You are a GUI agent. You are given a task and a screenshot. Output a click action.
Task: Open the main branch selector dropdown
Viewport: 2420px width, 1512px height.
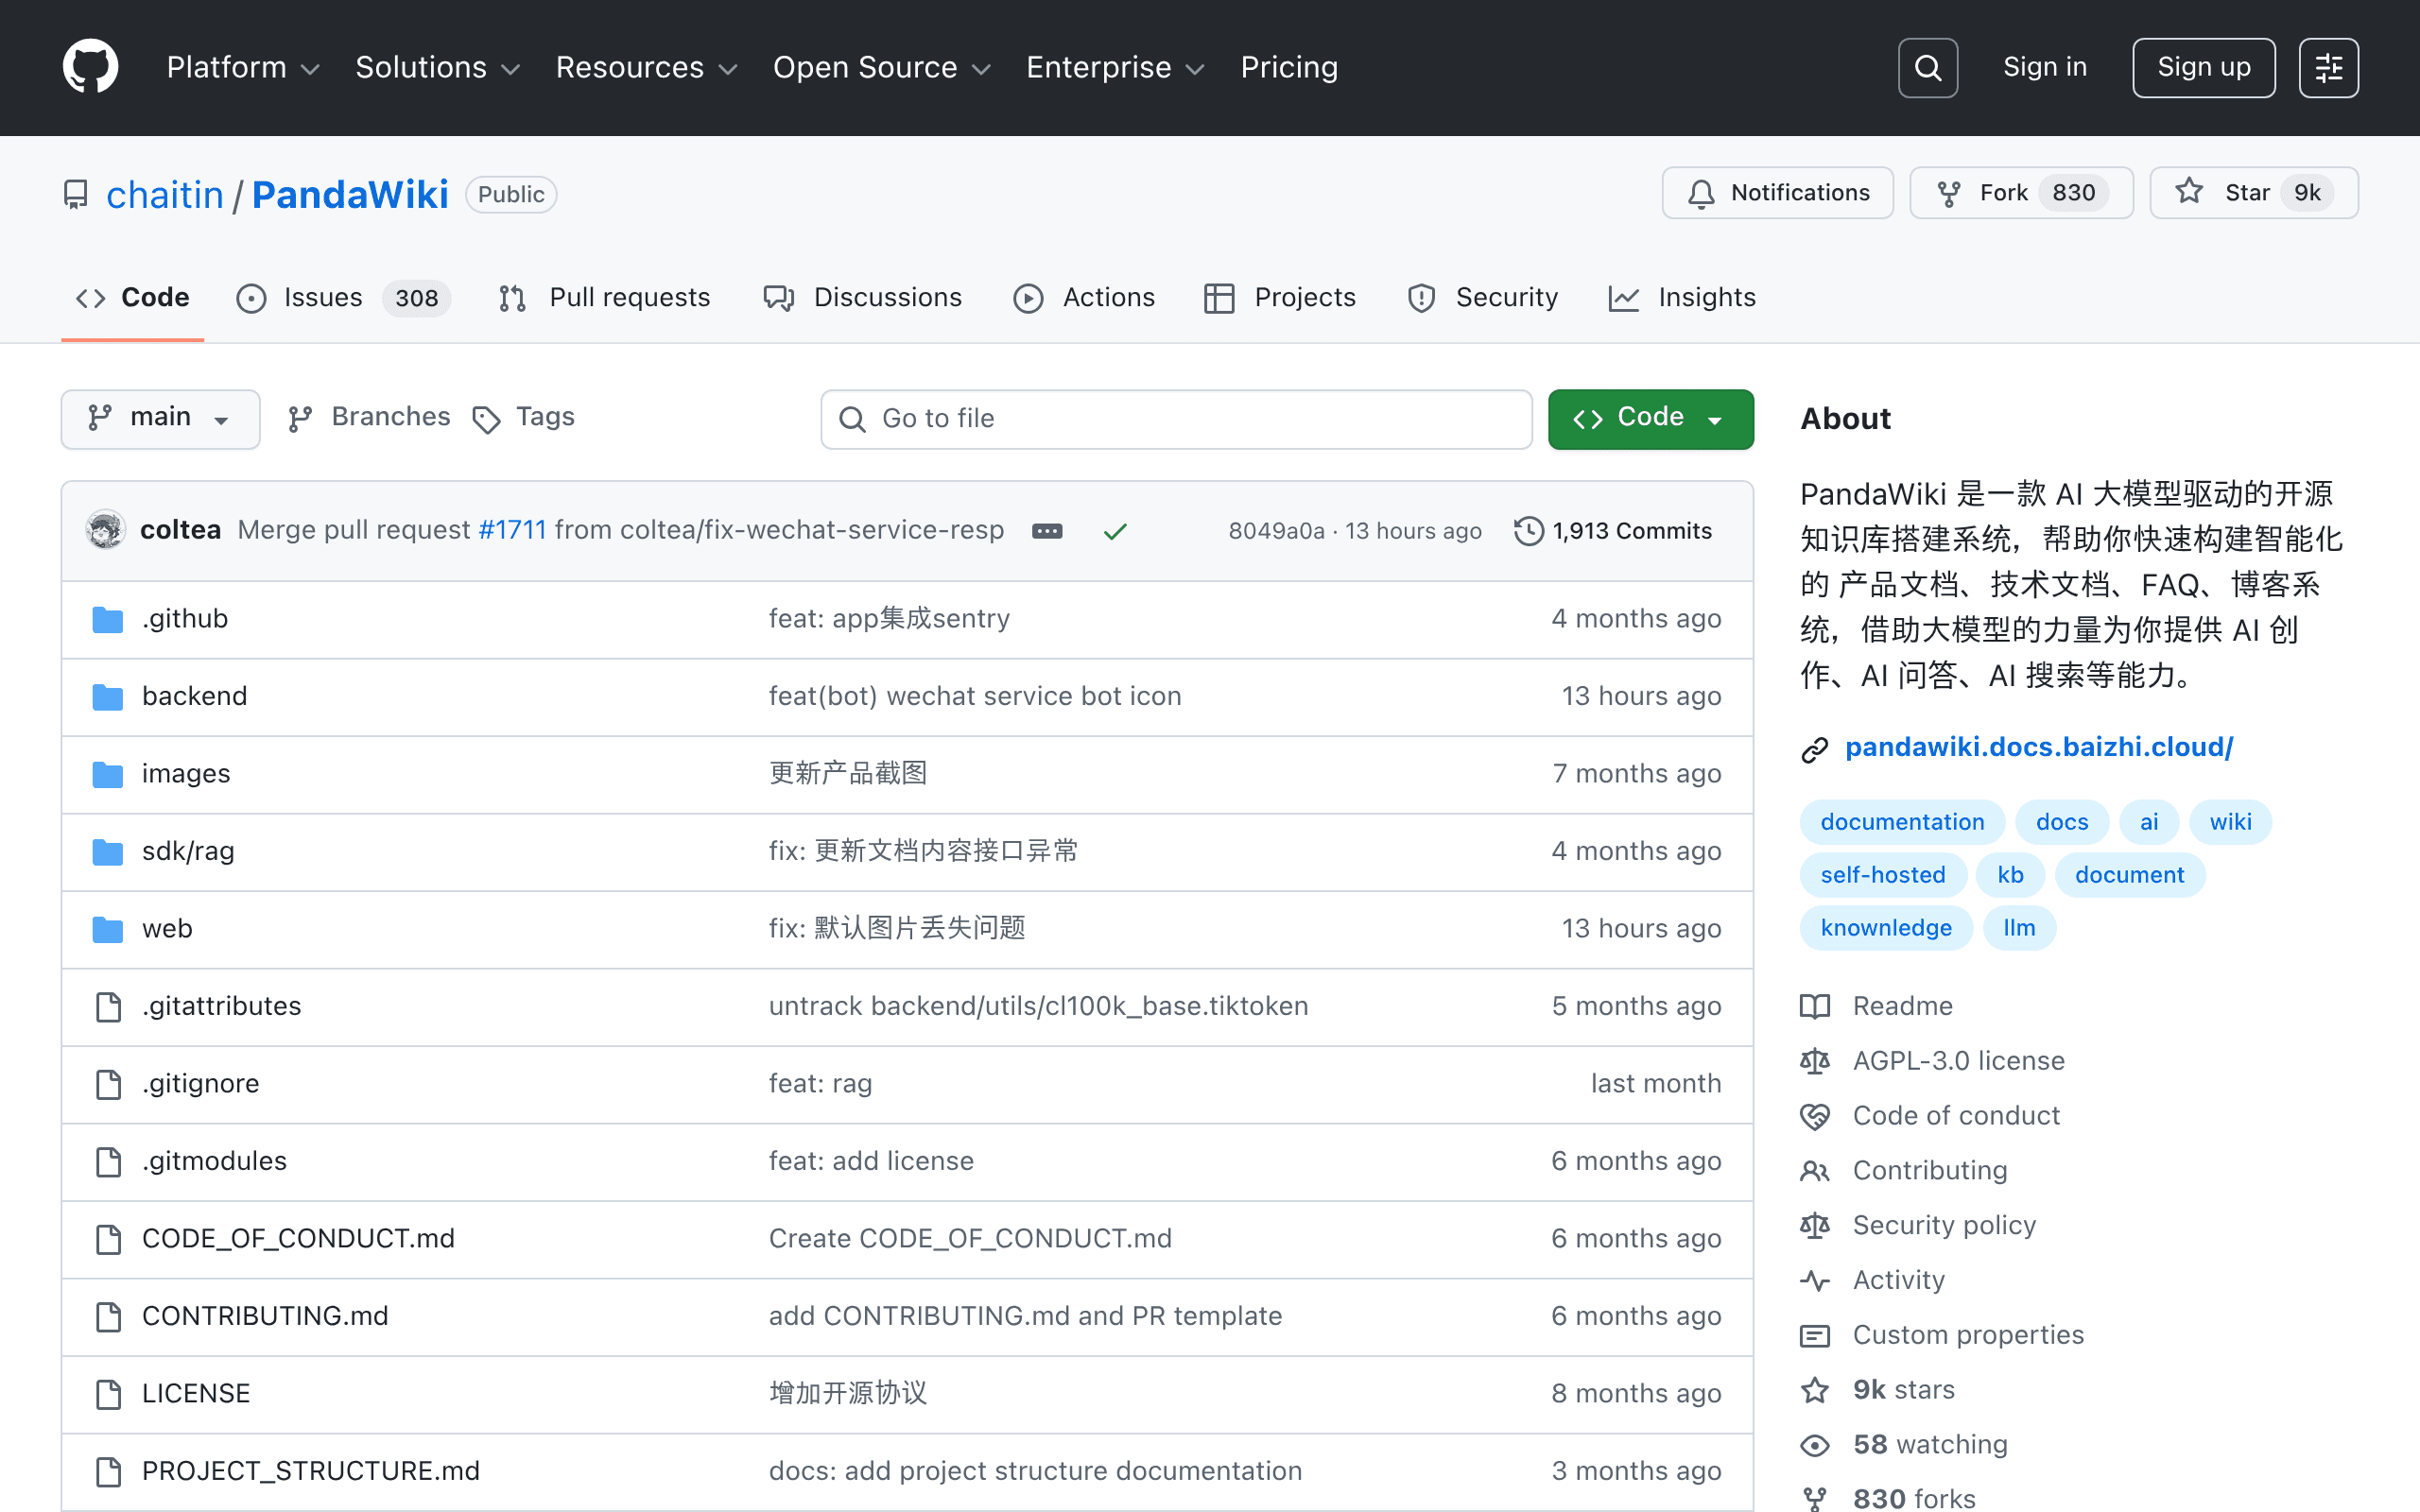(x=160, y=418)
